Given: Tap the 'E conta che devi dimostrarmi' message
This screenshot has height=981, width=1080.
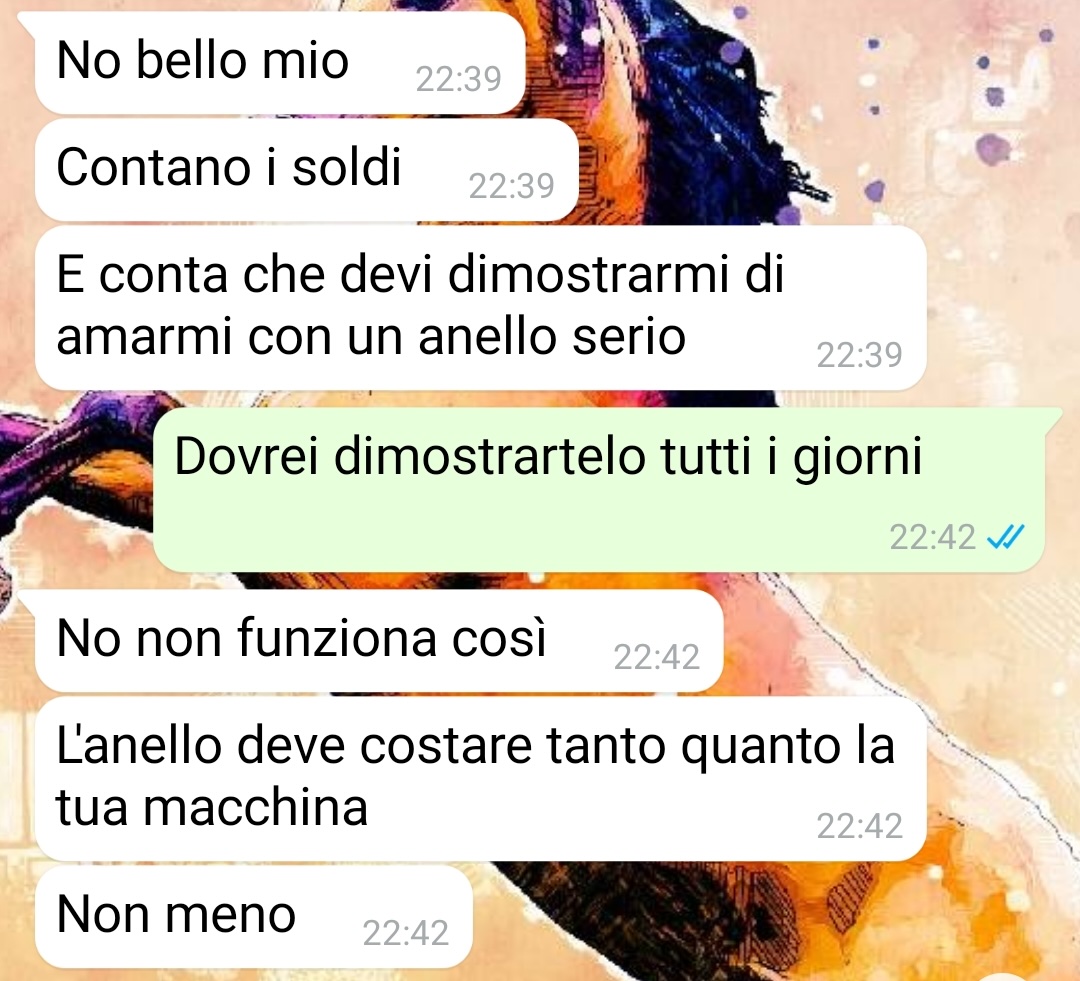Looking at the screenshot, I should (x=481, y=307).
